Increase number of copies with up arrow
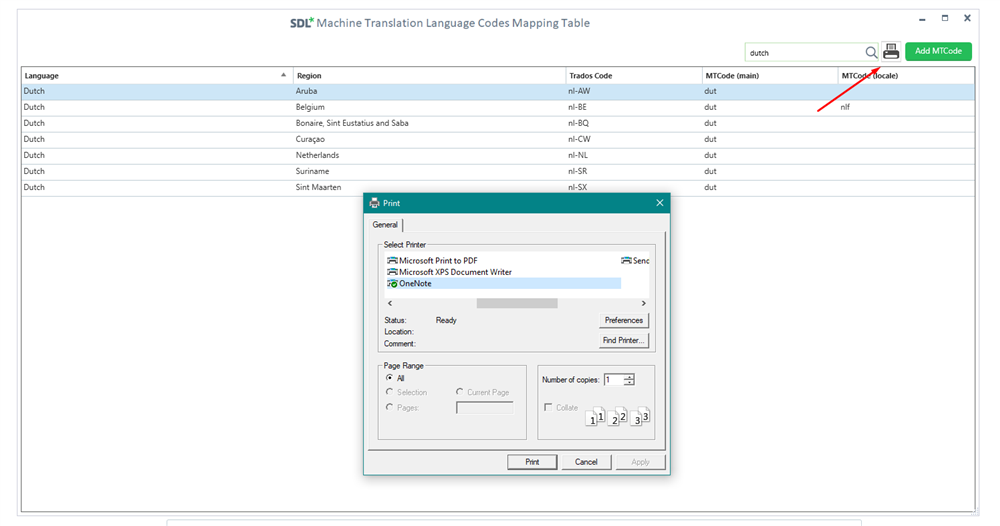 [629, 377]
